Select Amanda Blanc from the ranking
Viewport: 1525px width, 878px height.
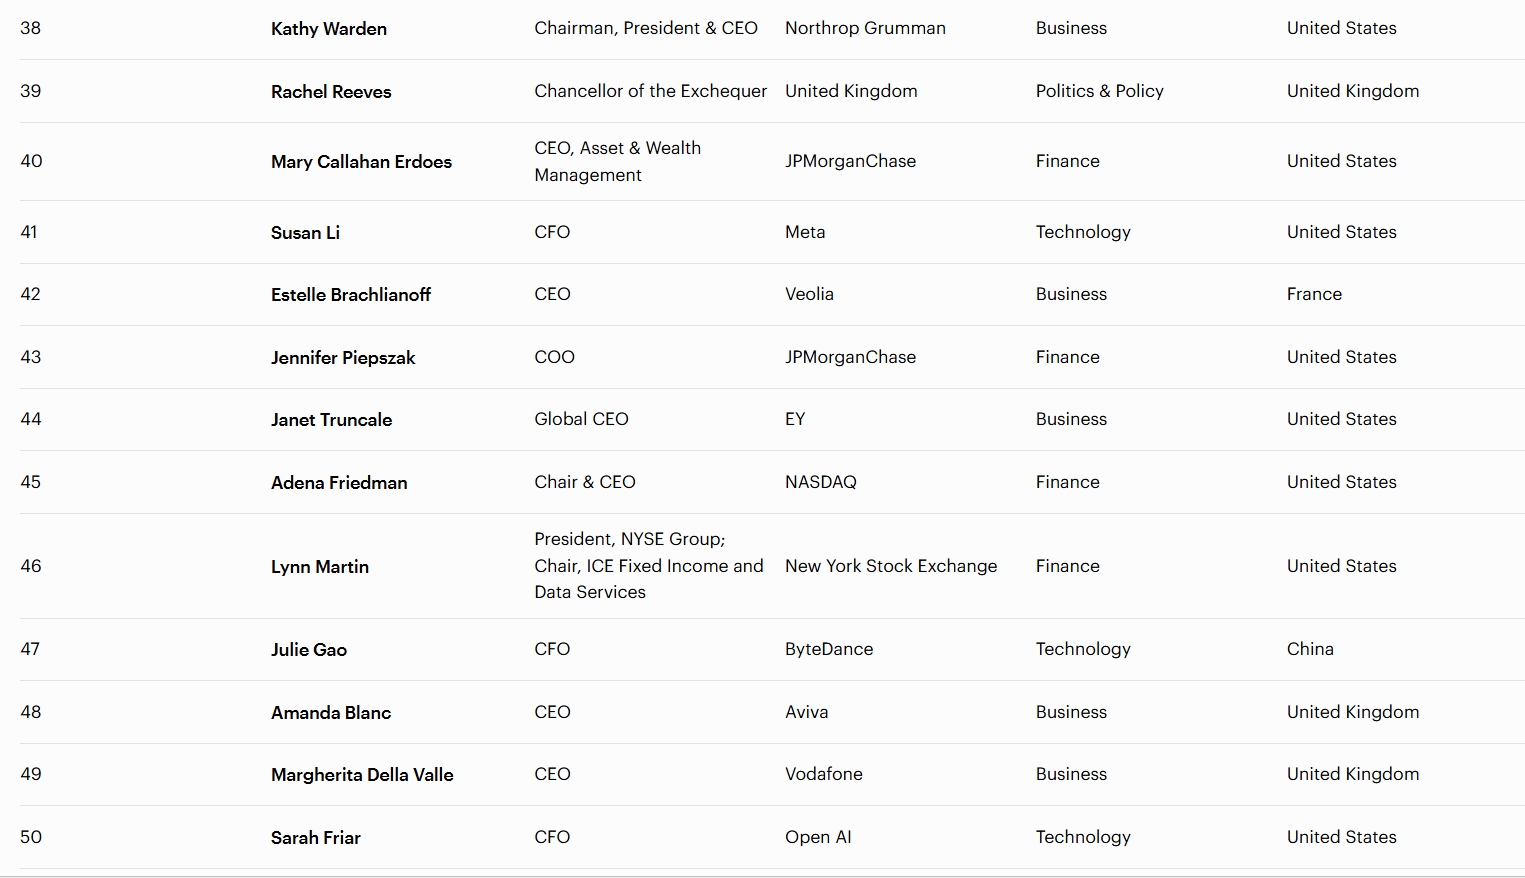tap(330, 713)
